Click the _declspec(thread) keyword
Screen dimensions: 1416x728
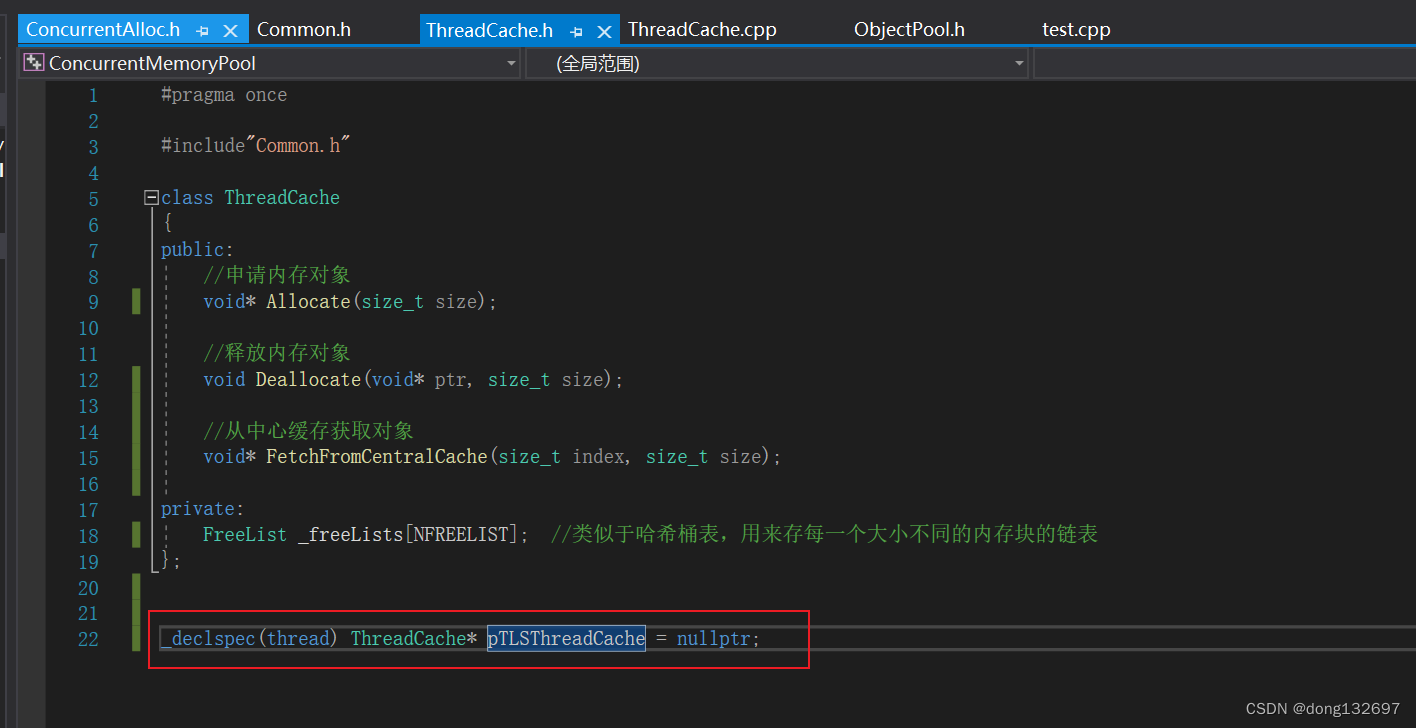tap(248, 638)
